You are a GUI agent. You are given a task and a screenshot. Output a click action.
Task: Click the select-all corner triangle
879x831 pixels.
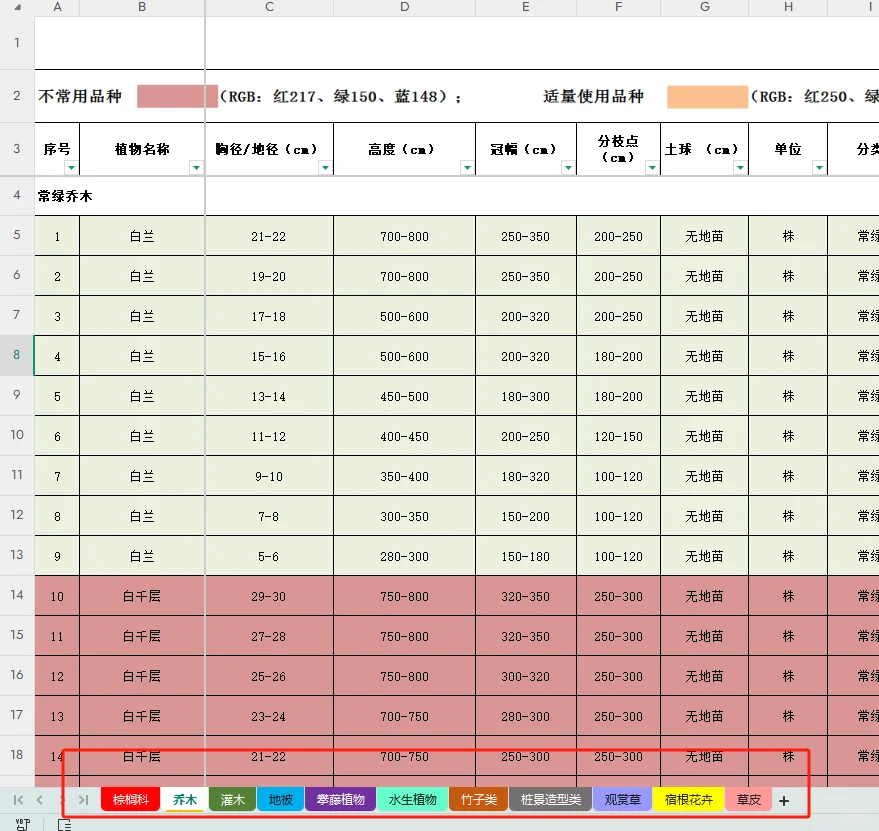17,7
